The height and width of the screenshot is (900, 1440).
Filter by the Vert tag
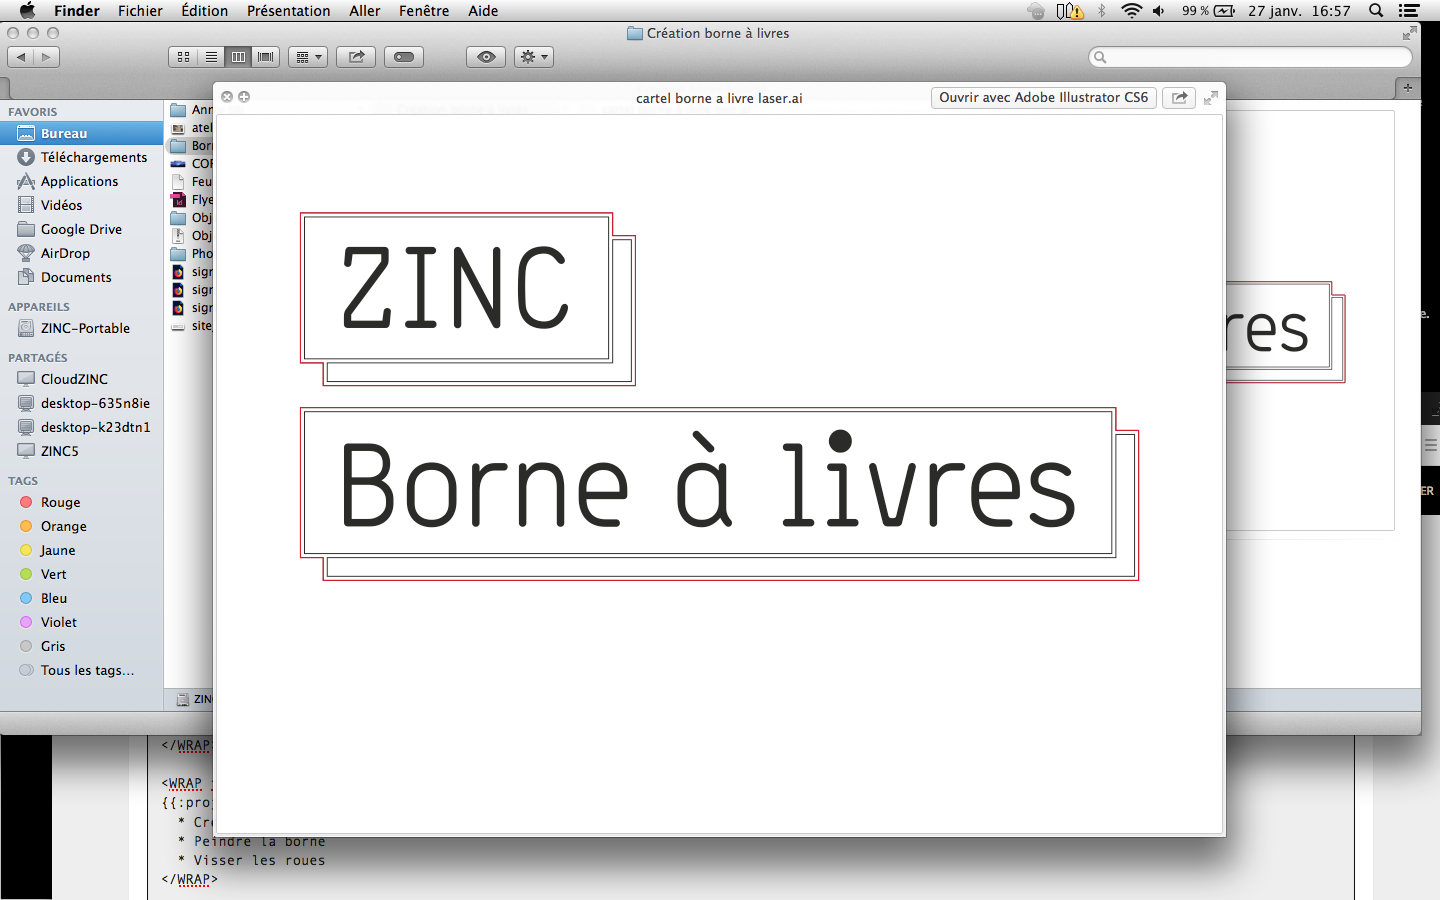[81, 574]
